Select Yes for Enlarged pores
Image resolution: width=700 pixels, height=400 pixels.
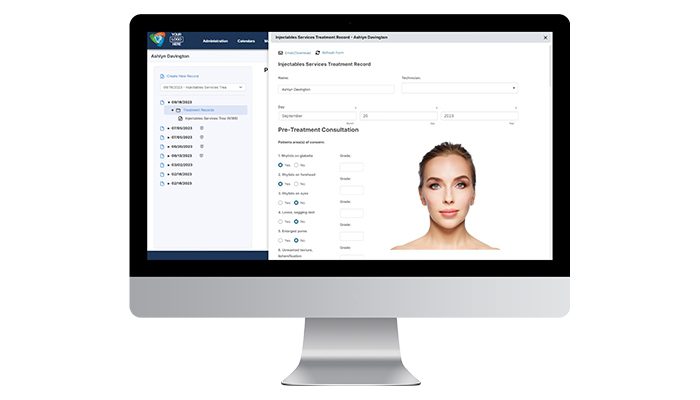(280, 241)
